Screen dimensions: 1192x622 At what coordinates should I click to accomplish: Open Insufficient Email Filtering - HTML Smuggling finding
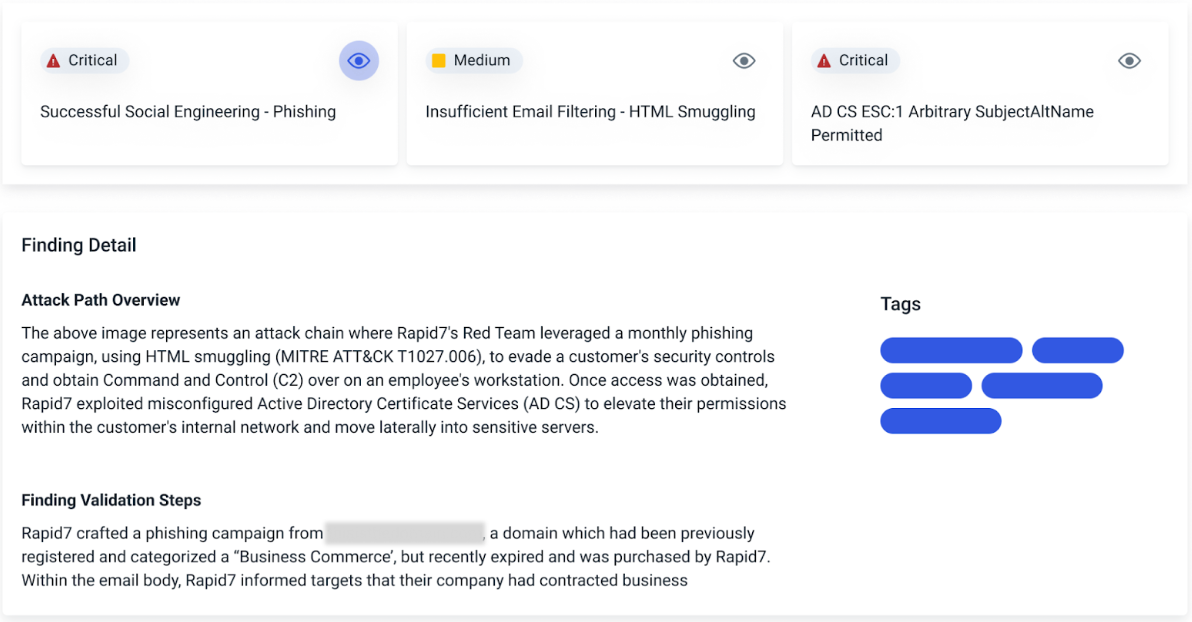(x=590, y=112)
